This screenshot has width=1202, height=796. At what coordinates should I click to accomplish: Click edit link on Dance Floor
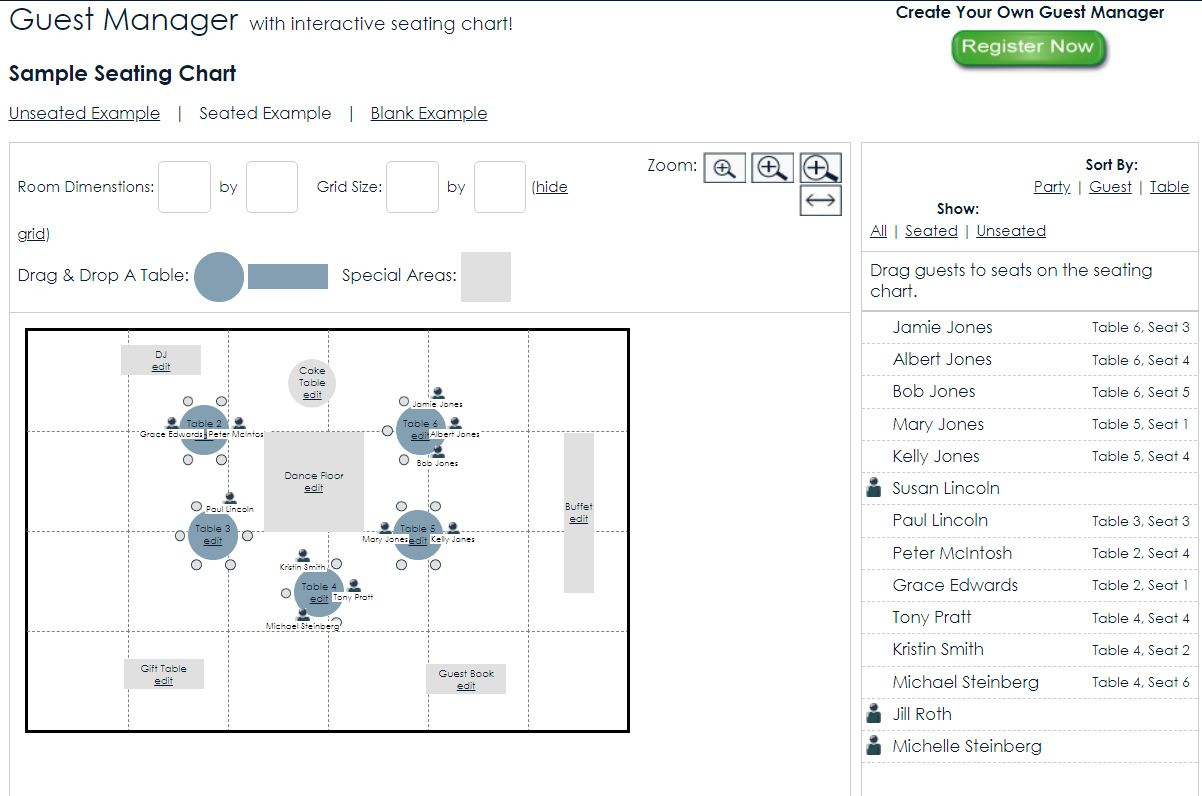point(313,488)
